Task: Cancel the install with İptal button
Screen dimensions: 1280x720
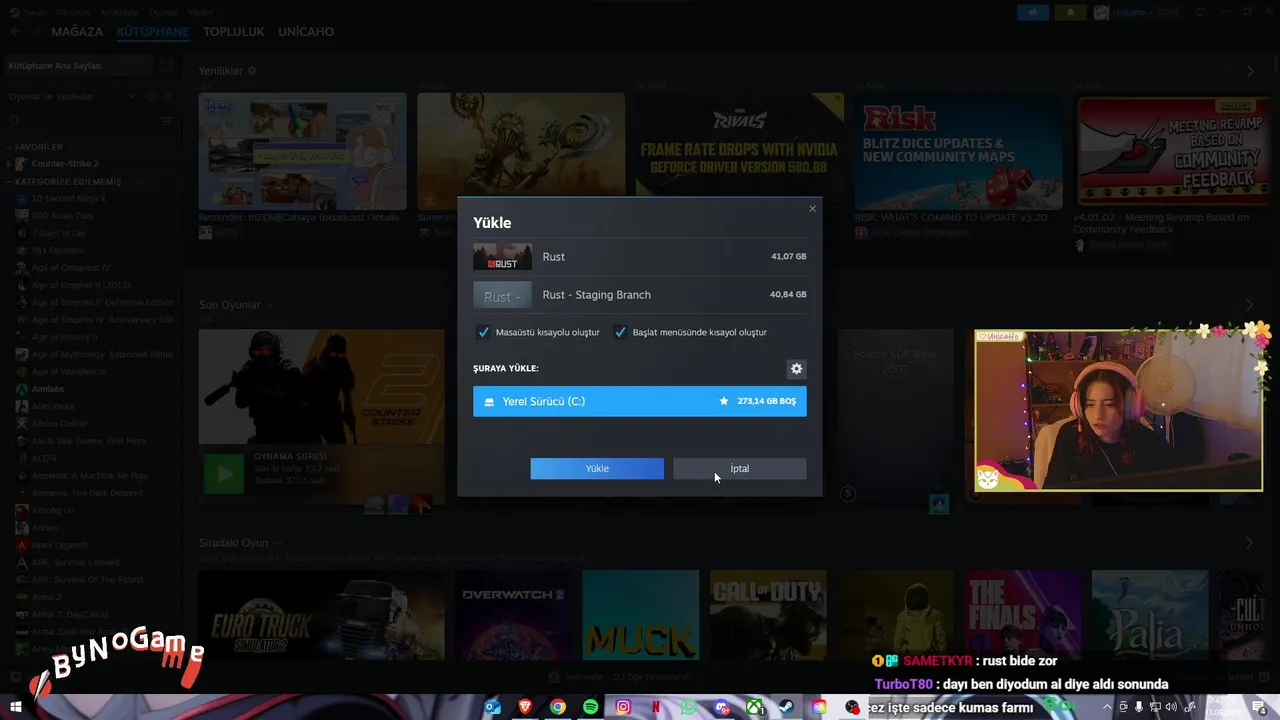Action: coord(740,468)
